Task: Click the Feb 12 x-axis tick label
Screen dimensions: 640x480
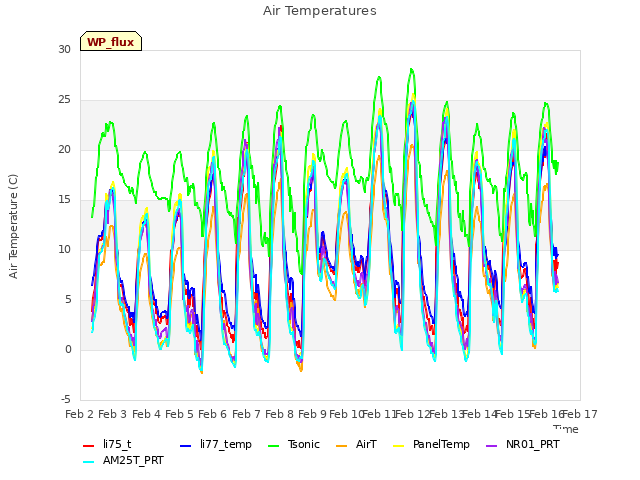Action: click(x=412, y=414)
